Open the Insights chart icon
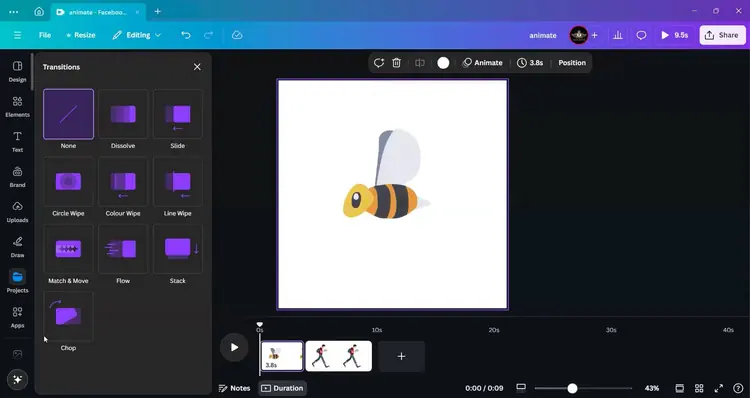This screenshot has height=398, width=750. (x=618, y=35)
